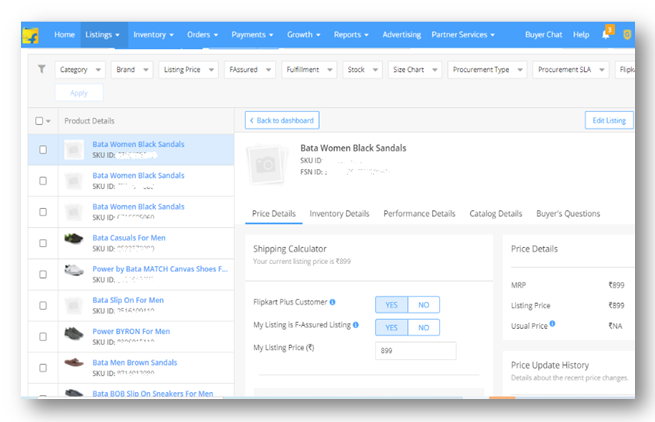Open Bata Casuals For Men listing link
Viewport: 655px width, 422px height.
pyautogui.click(x=129, y=238)
